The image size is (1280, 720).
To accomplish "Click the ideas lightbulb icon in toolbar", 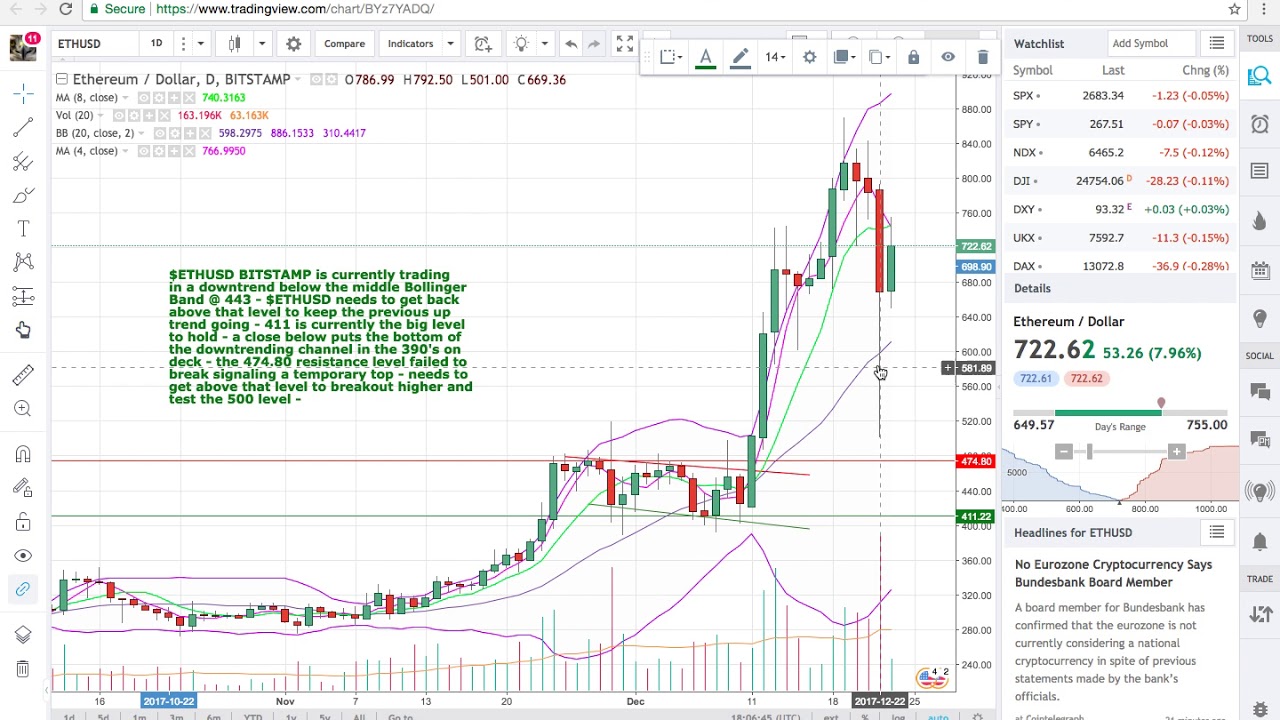I will 521,44.
